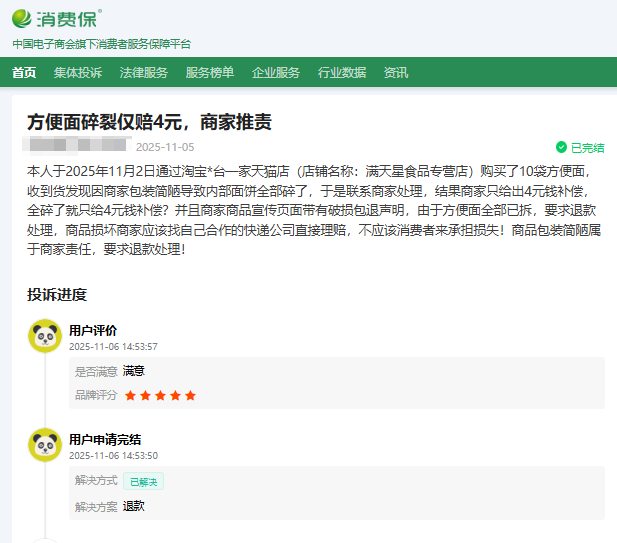Click the 满意 satisfaction value
617x543 pixels.
(134, 371)
